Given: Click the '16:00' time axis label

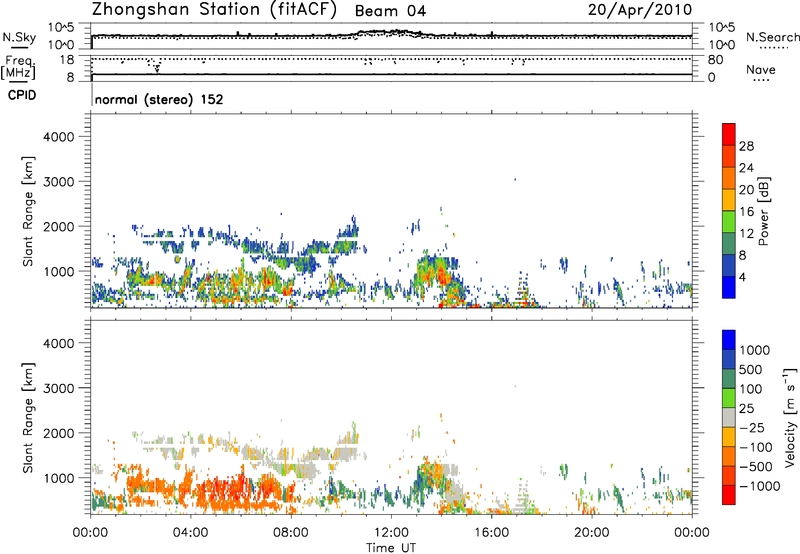Looking at the screenshot, I should tap(491, 533).
